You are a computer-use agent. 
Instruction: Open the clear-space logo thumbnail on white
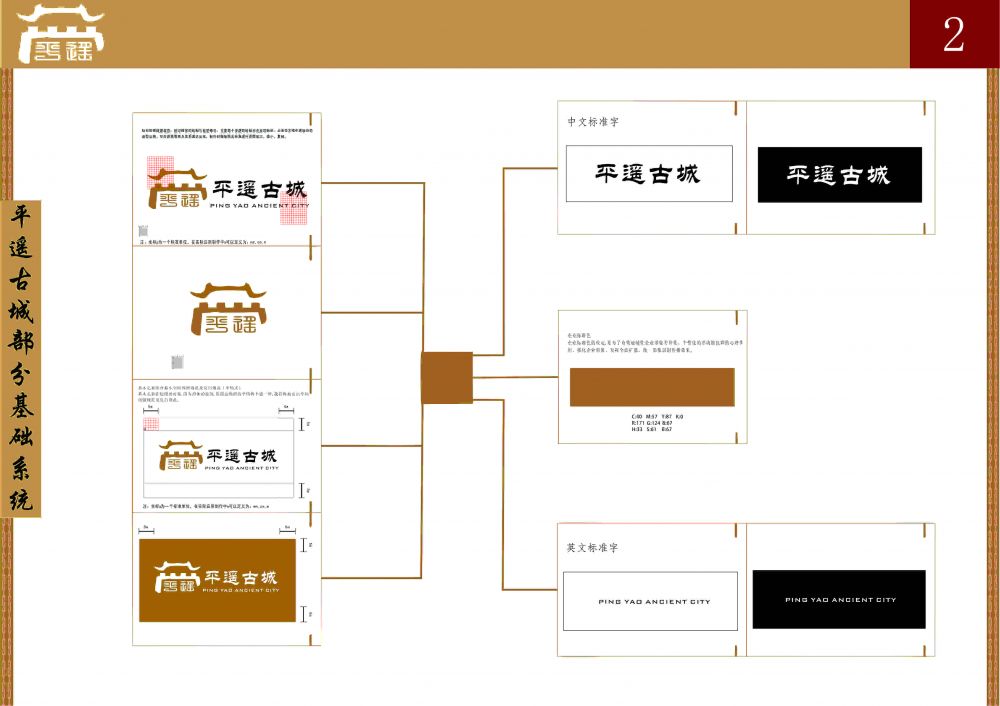coord(226,446)
